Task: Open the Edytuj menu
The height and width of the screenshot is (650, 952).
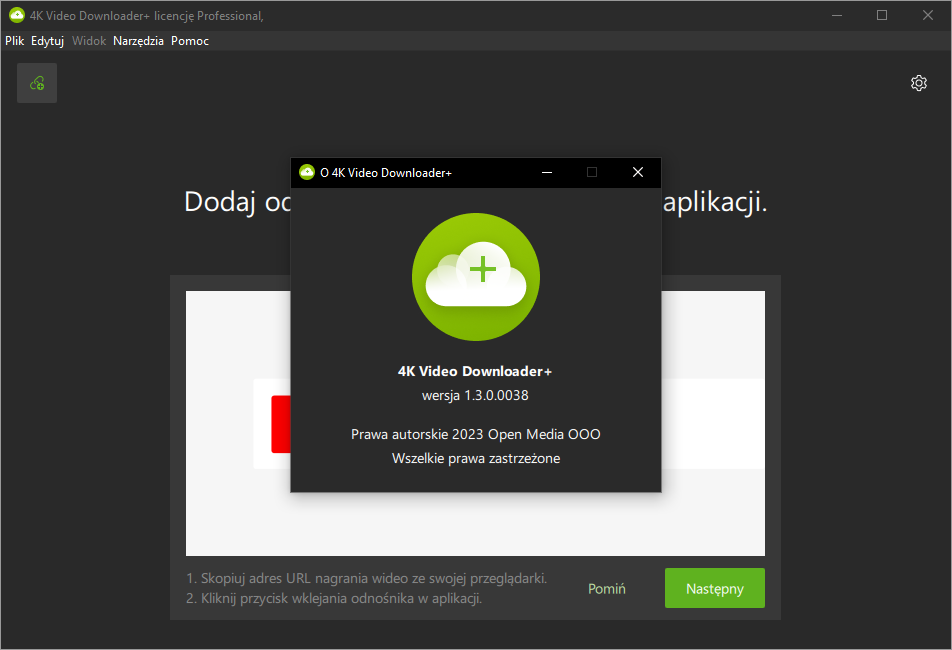Action: (47, 41)
